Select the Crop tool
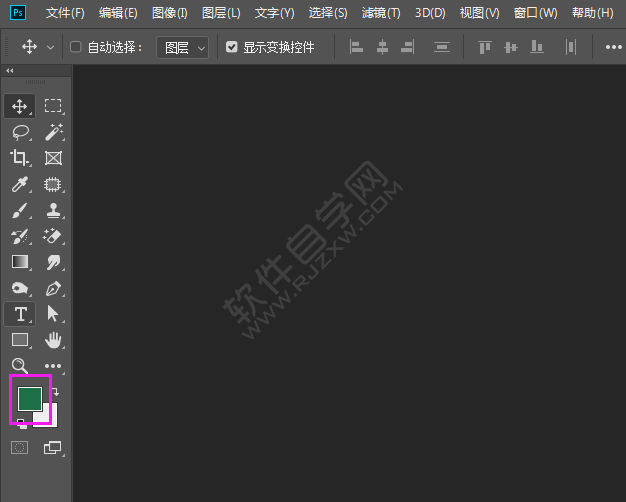 point(19,158)
